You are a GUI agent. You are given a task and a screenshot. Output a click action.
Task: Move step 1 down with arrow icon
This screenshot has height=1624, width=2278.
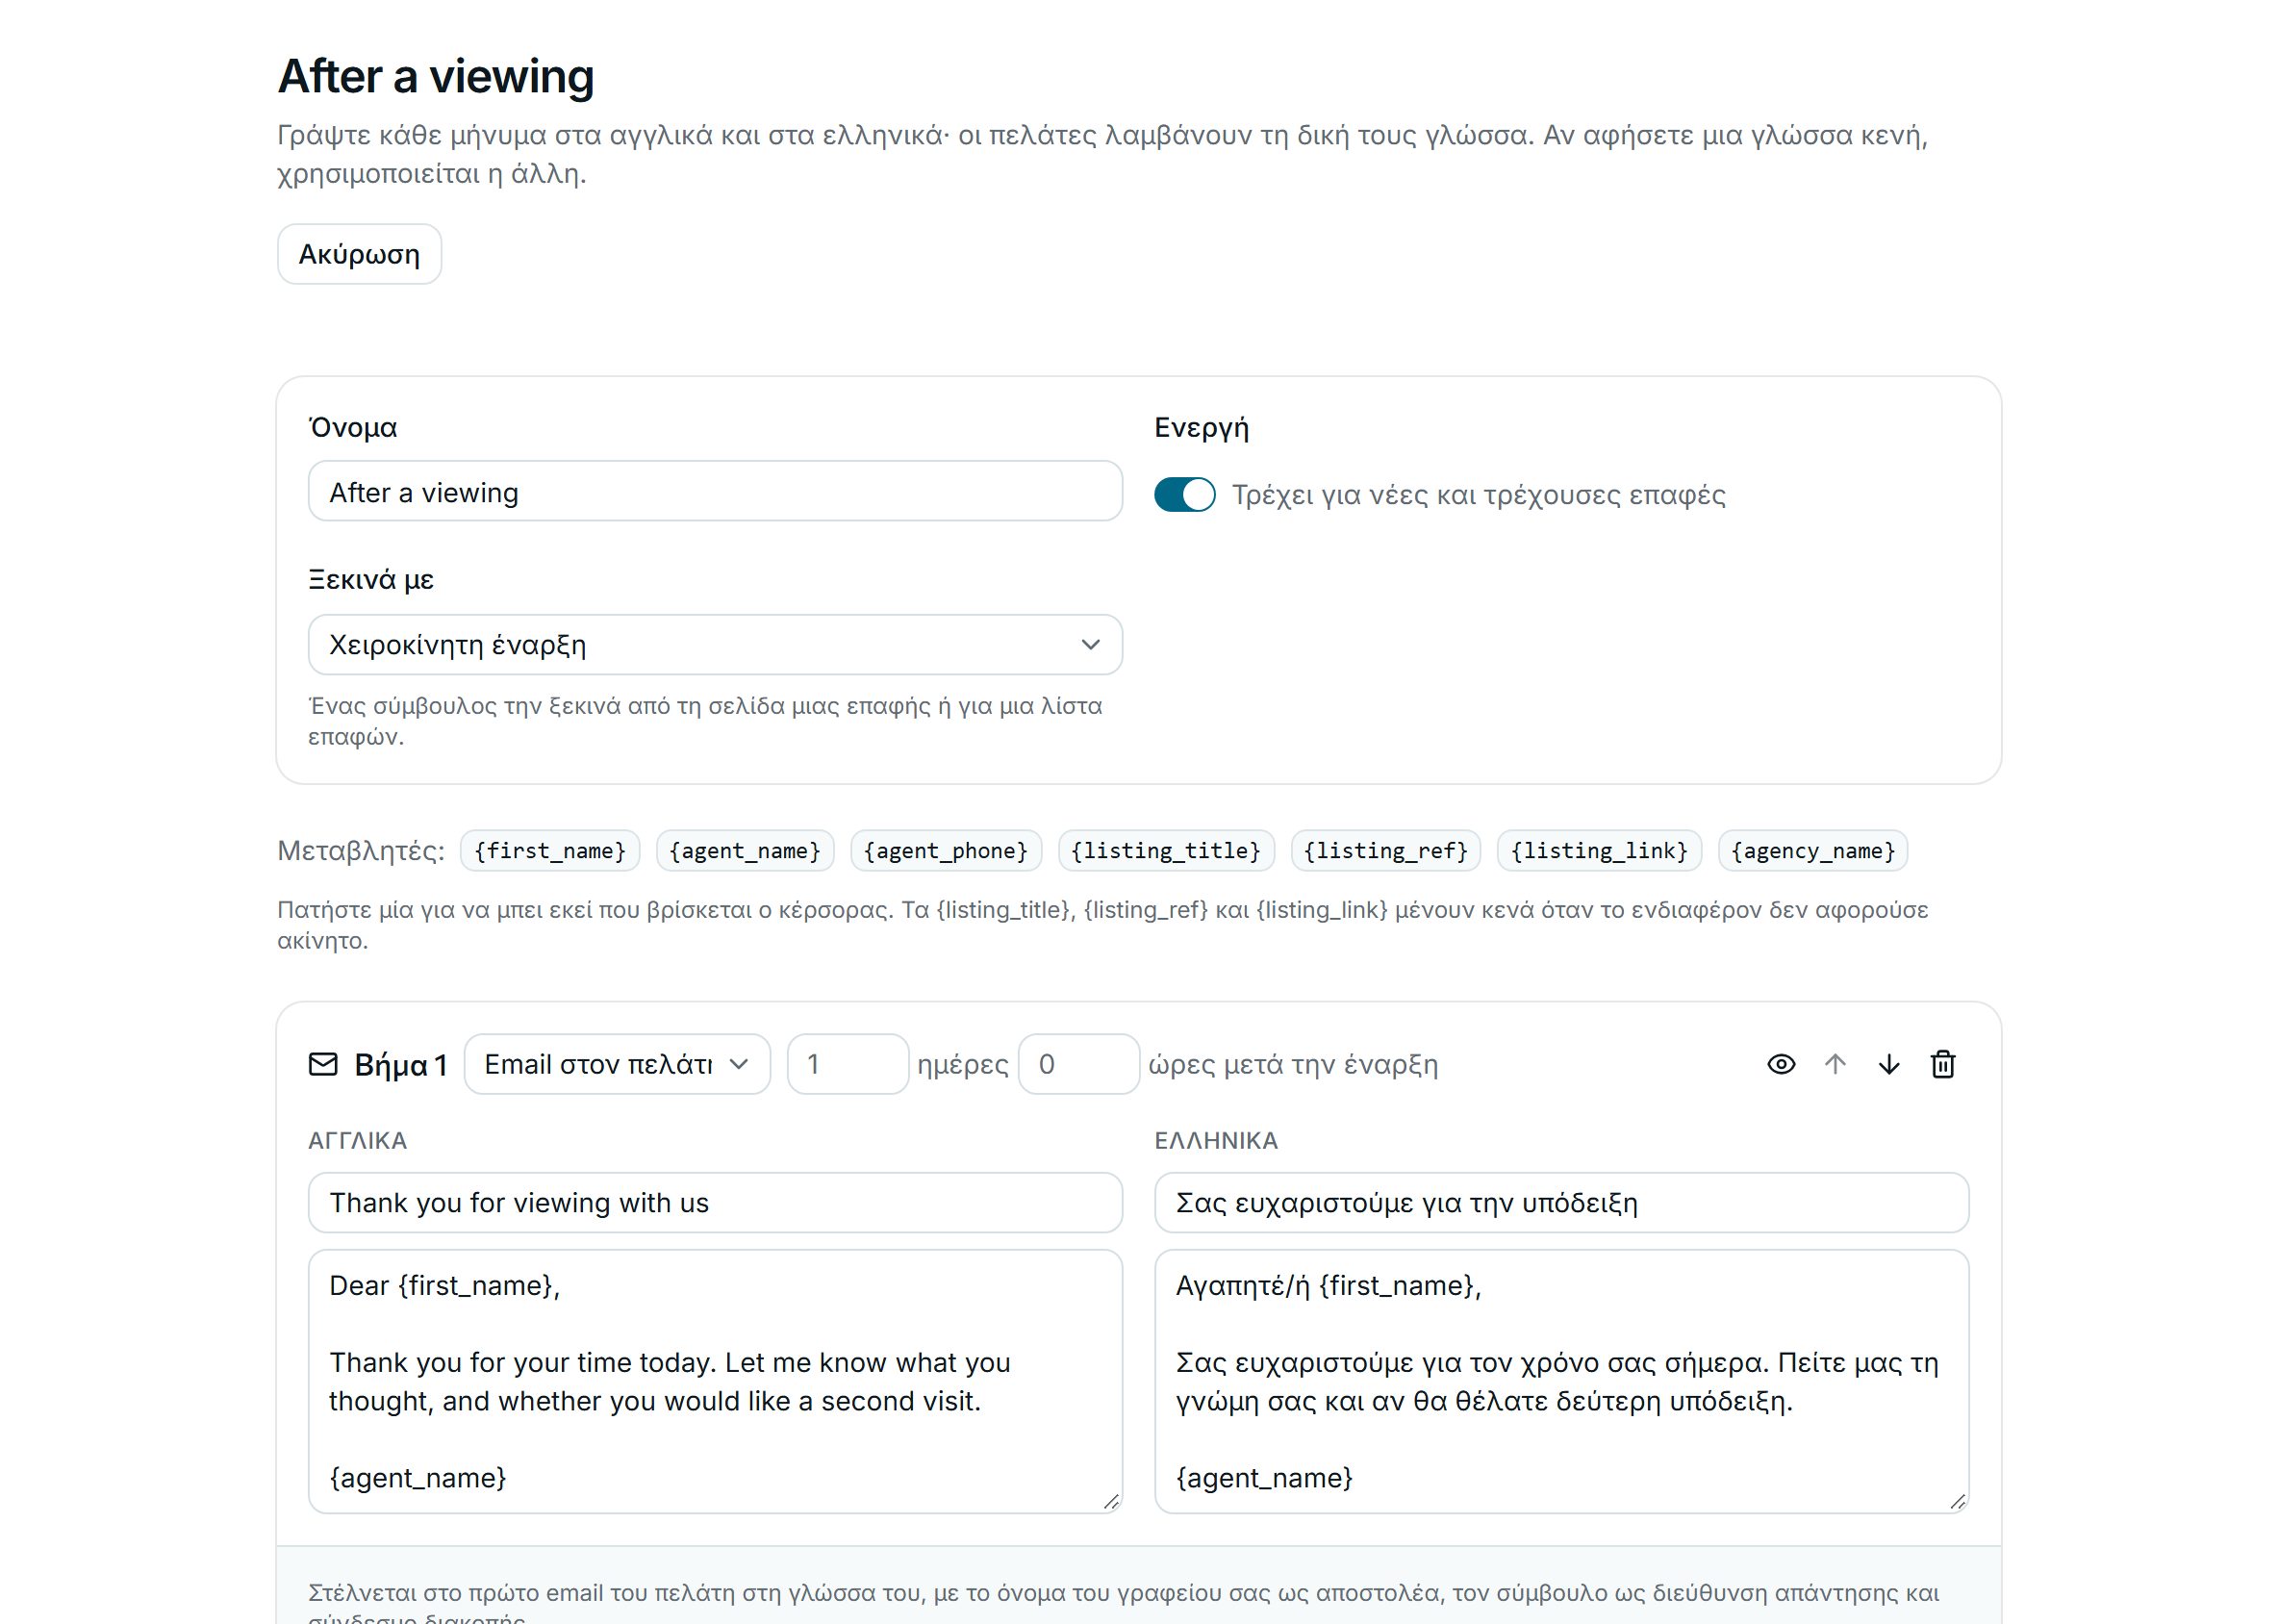1889,1064
